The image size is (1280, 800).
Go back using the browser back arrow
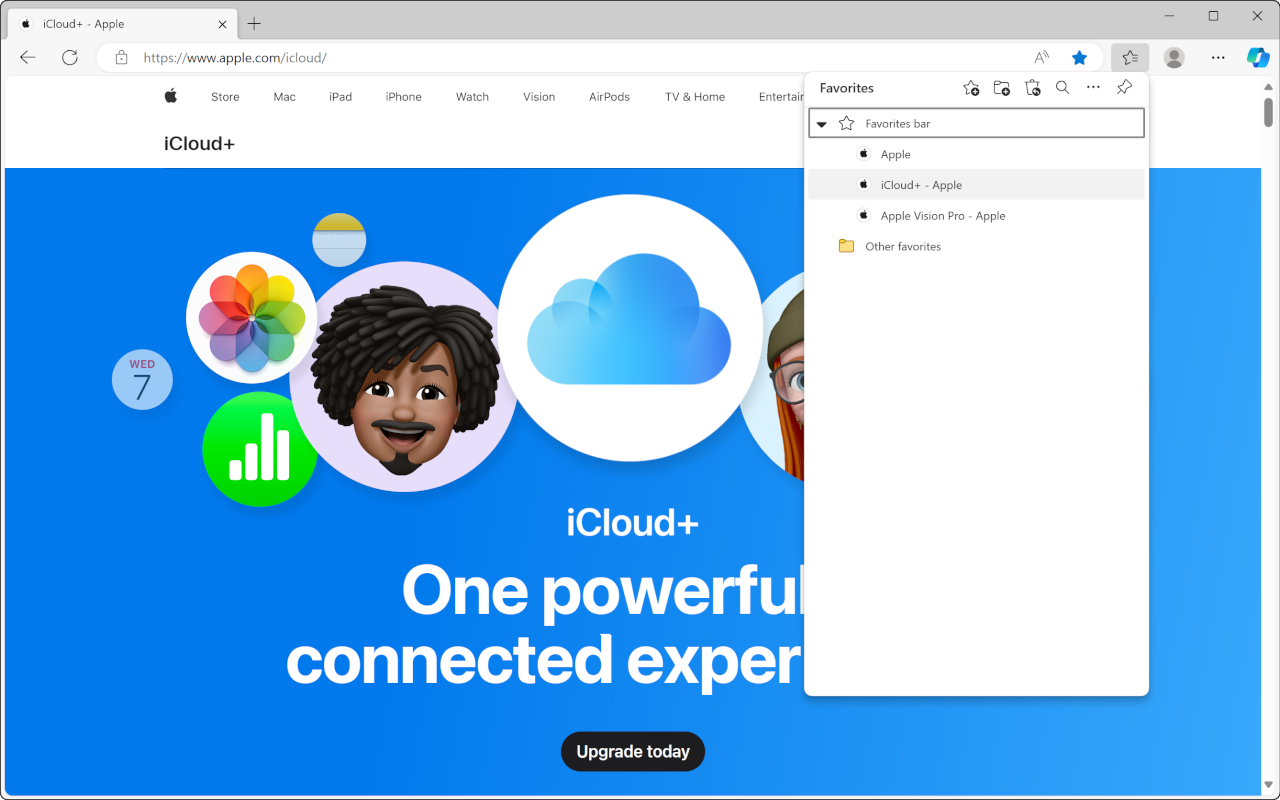(28, 57)
